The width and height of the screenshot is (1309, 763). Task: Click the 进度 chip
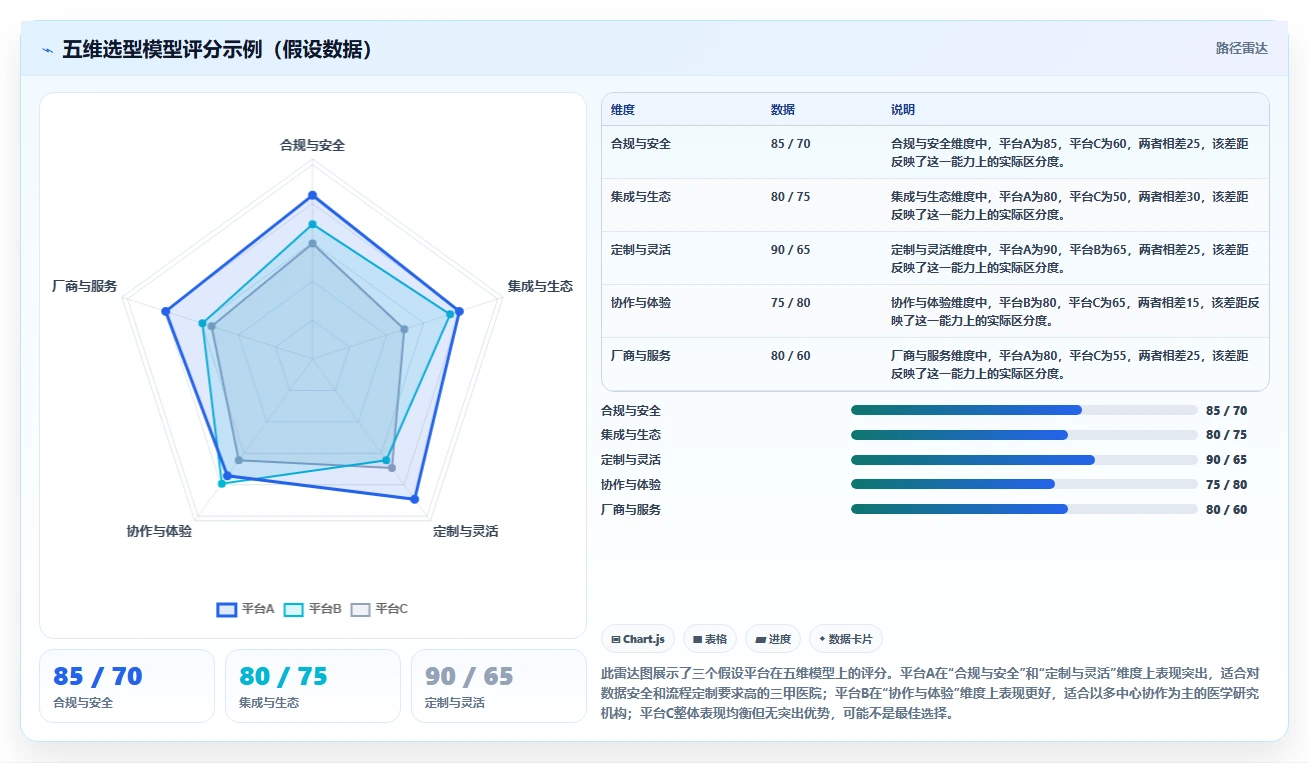point(773,639)
